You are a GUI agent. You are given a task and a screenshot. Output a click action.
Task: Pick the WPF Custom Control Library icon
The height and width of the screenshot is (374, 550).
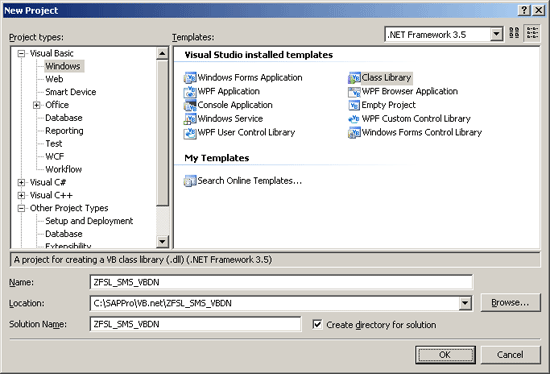pyautogui.click(x=354, y=119)
